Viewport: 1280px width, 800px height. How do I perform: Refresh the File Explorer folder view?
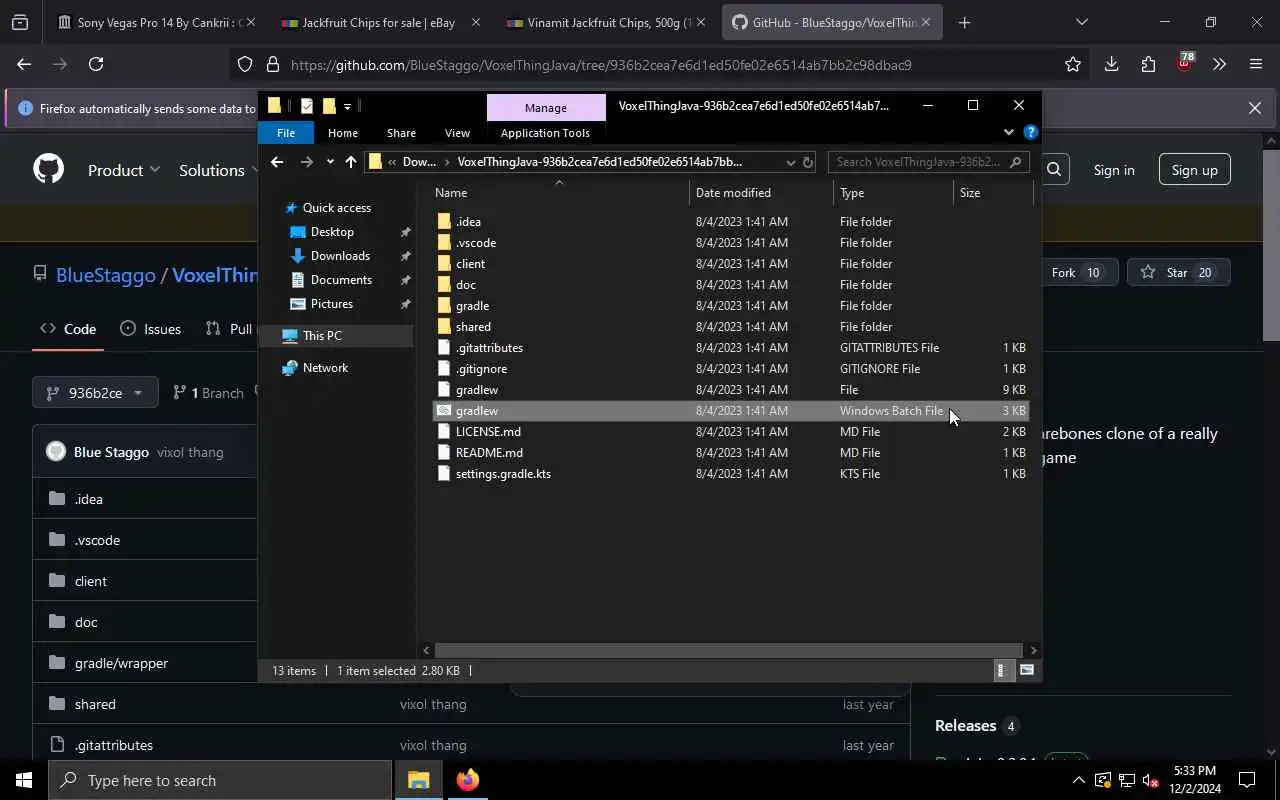(808, 162)
